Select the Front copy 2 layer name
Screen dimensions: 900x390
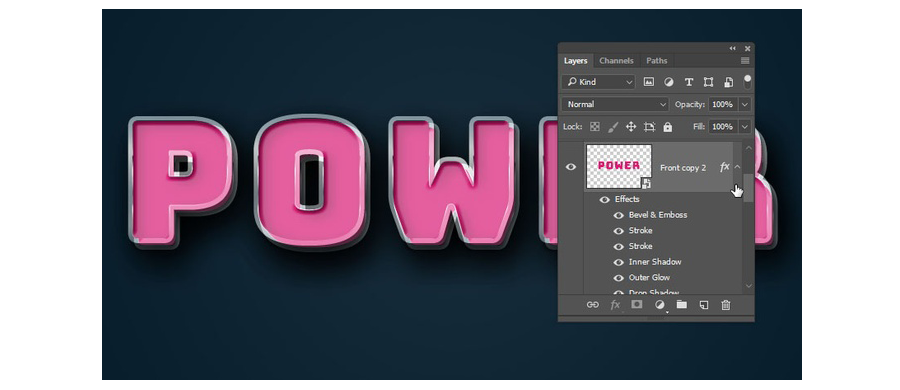click(683, 168)
